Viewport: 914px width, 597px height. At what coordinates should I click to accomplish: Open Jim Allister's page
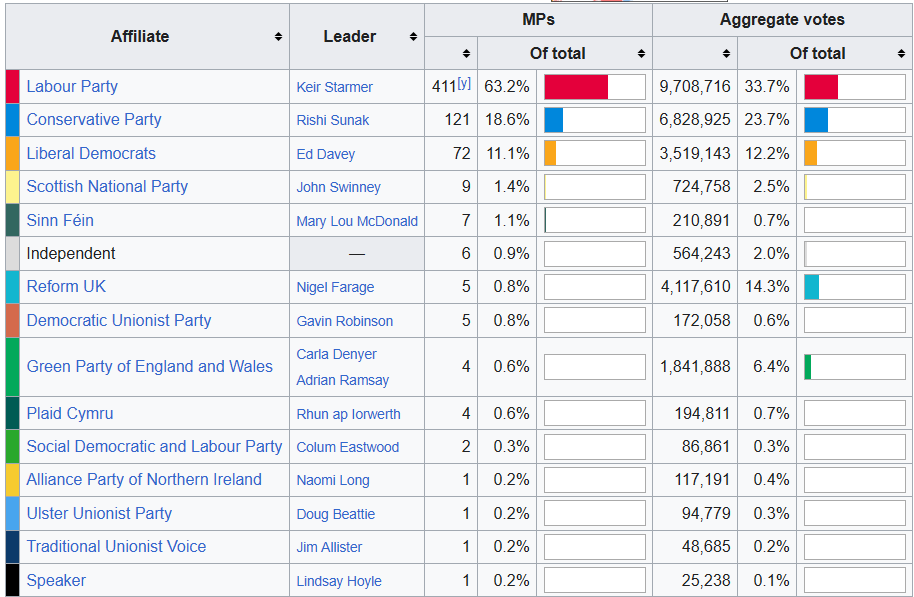[x=329, y=547]
